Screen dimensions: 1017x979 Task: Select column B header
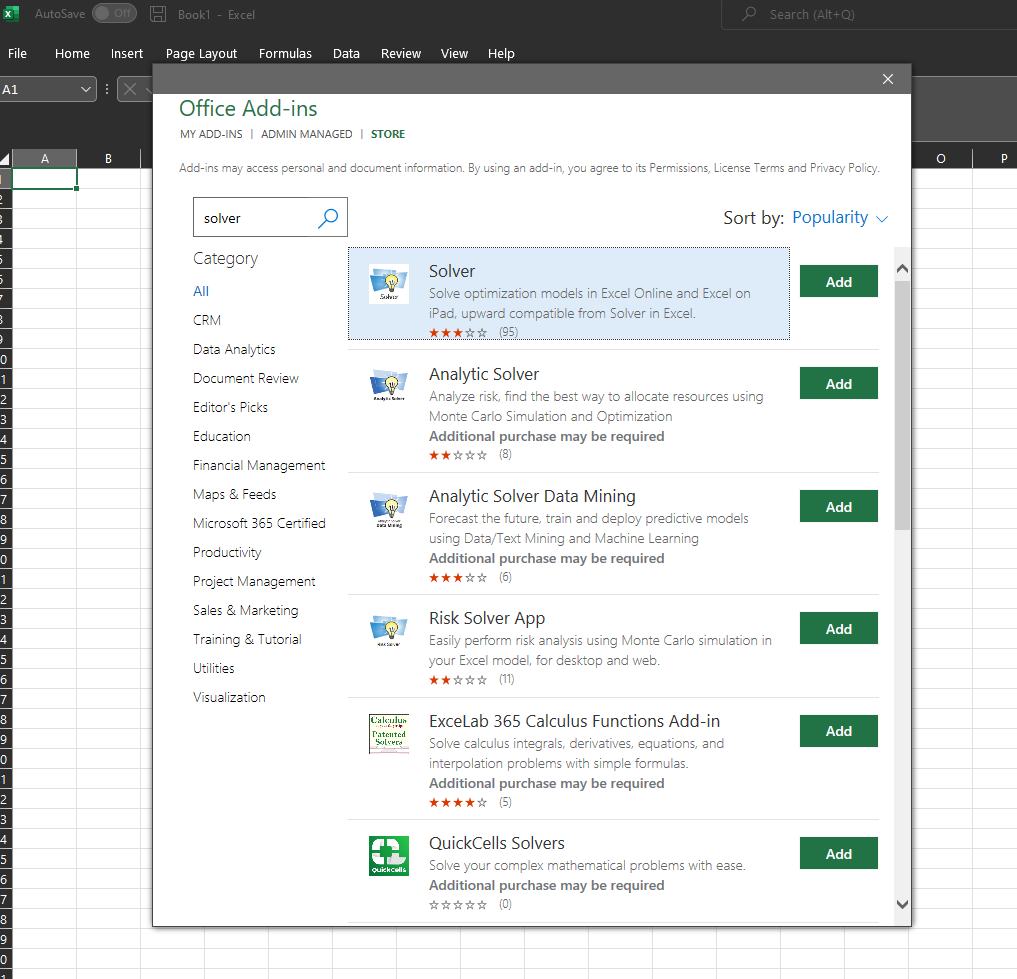pyautogui.click(x=108, y=158)
